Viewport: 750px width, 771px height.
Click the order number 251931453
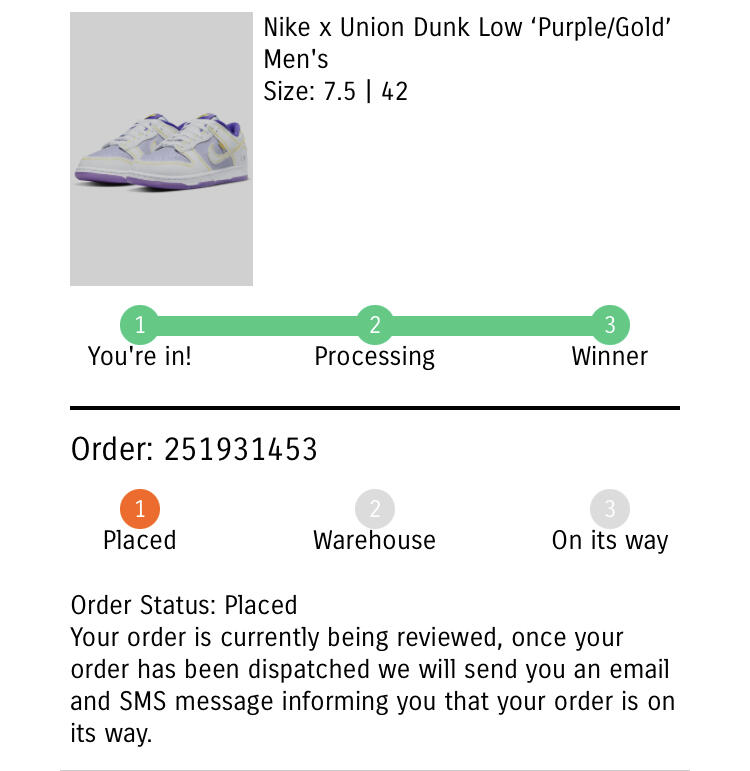point(240,450)
